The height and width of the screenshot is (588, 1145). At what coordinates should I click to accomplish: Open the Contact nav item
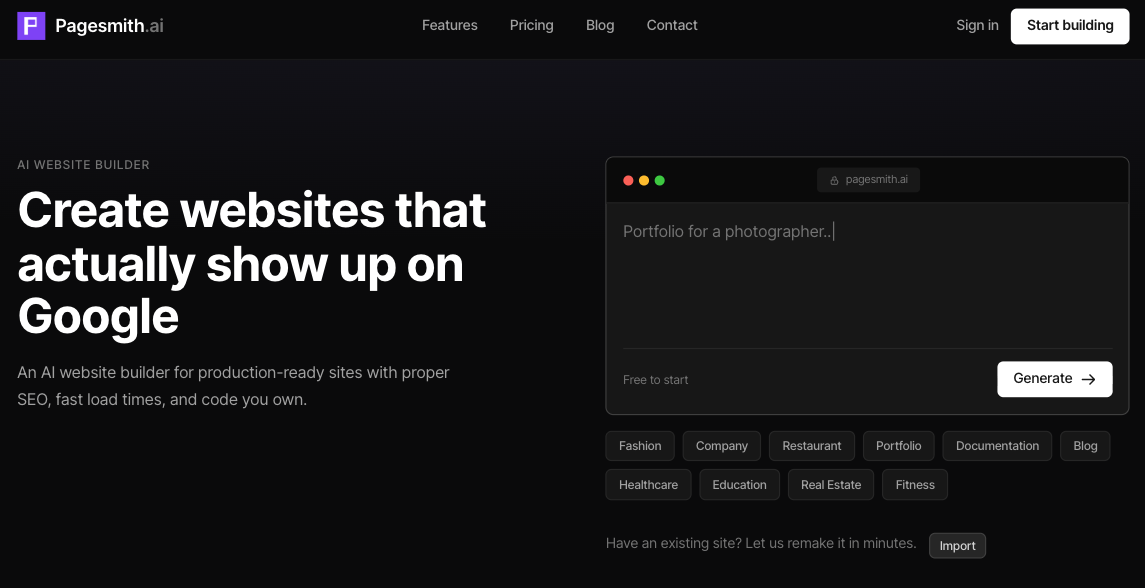tap(672, 26)
